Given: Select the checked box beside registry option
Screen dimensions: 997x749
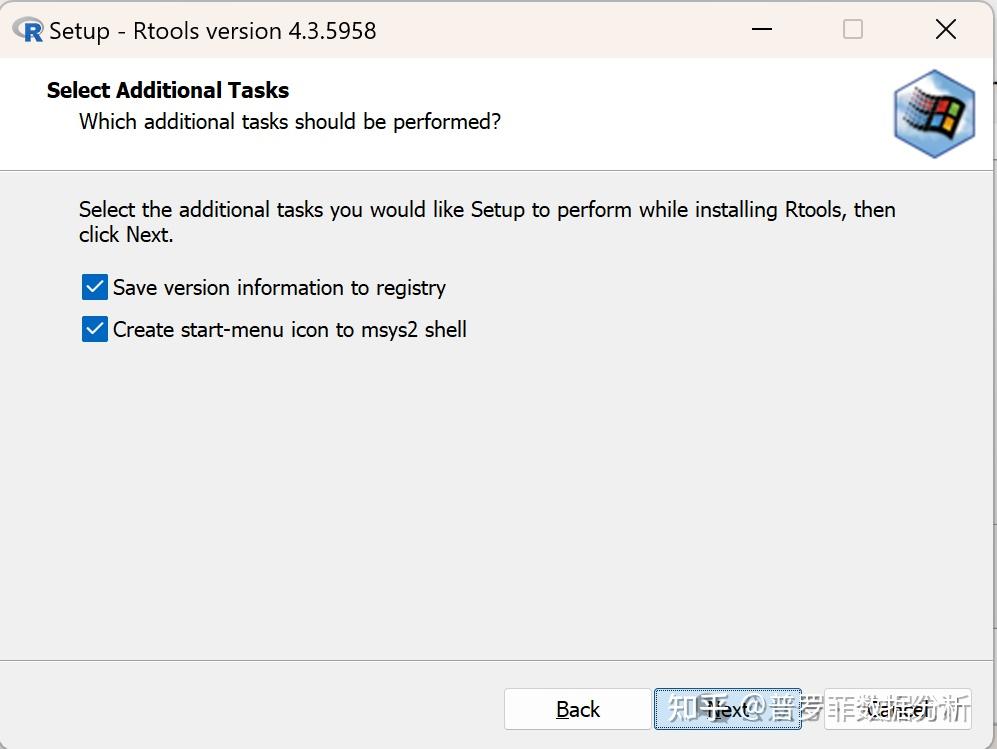Looking at the screenshot, I should tap(93, 287).
